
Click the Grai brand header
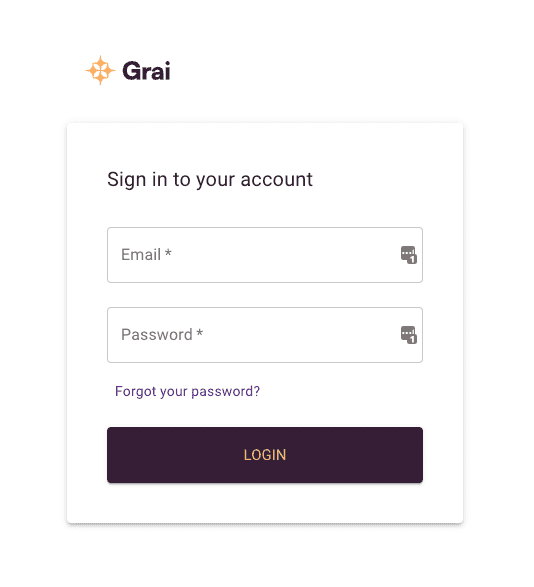pos(128,70)
